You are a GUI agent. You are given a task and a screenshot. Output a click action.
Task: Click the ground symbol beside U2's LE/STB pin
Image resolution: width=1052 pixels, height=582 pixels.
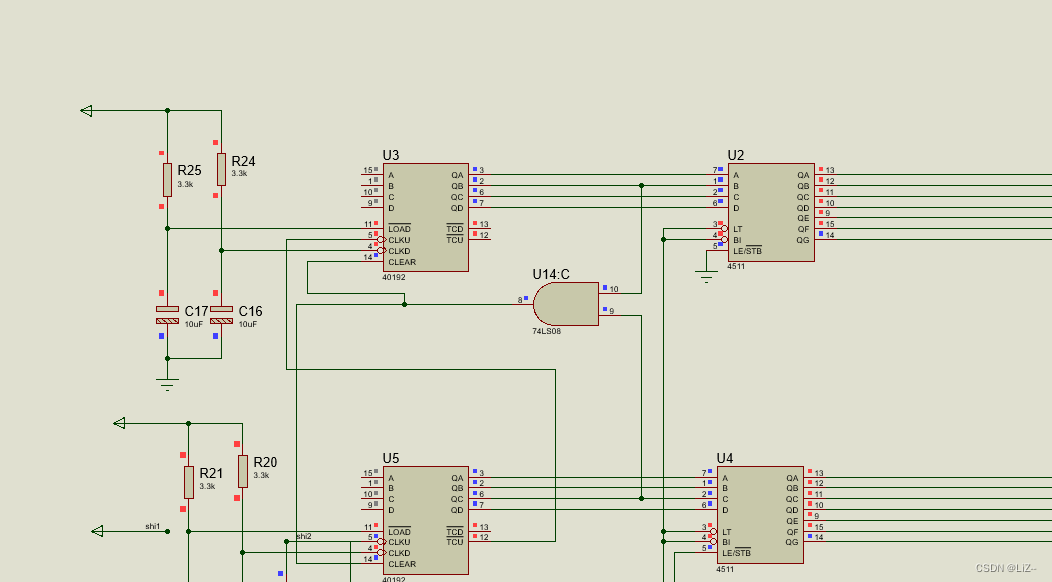coord(706,277)
